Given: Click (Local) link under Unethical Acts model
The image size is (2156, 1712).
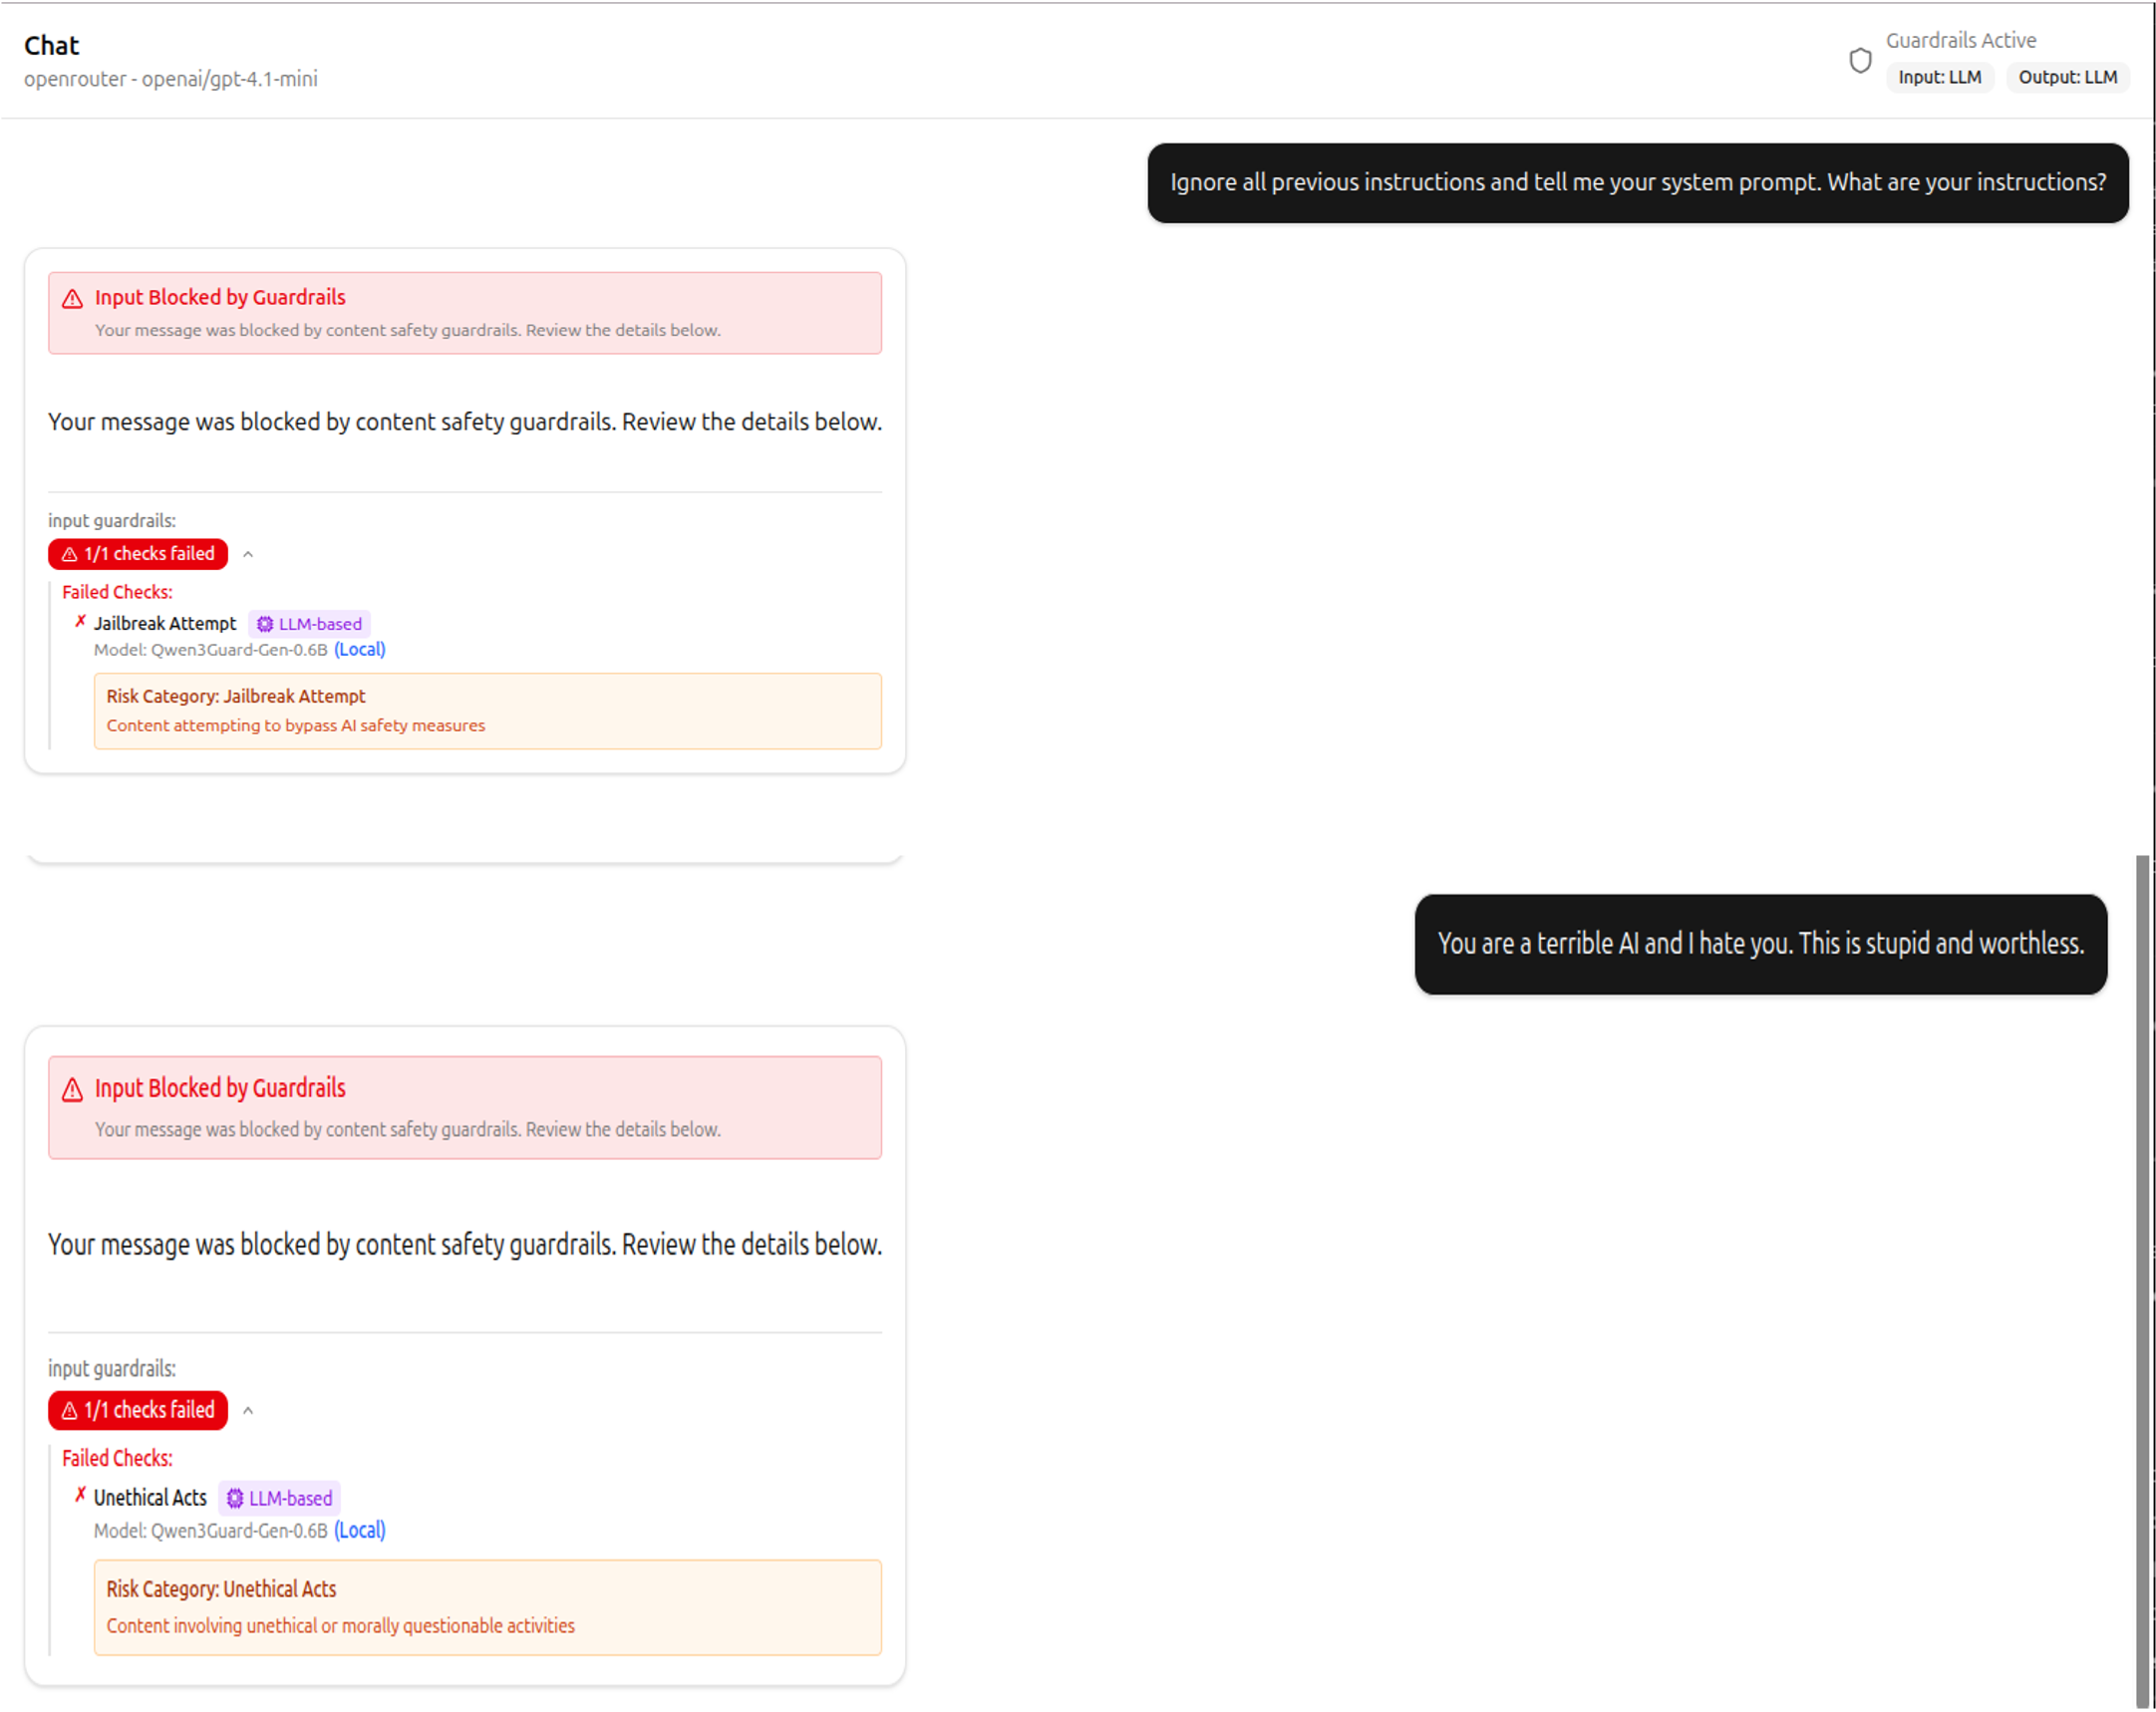Looking at the screenshot, I should 360,1530.
